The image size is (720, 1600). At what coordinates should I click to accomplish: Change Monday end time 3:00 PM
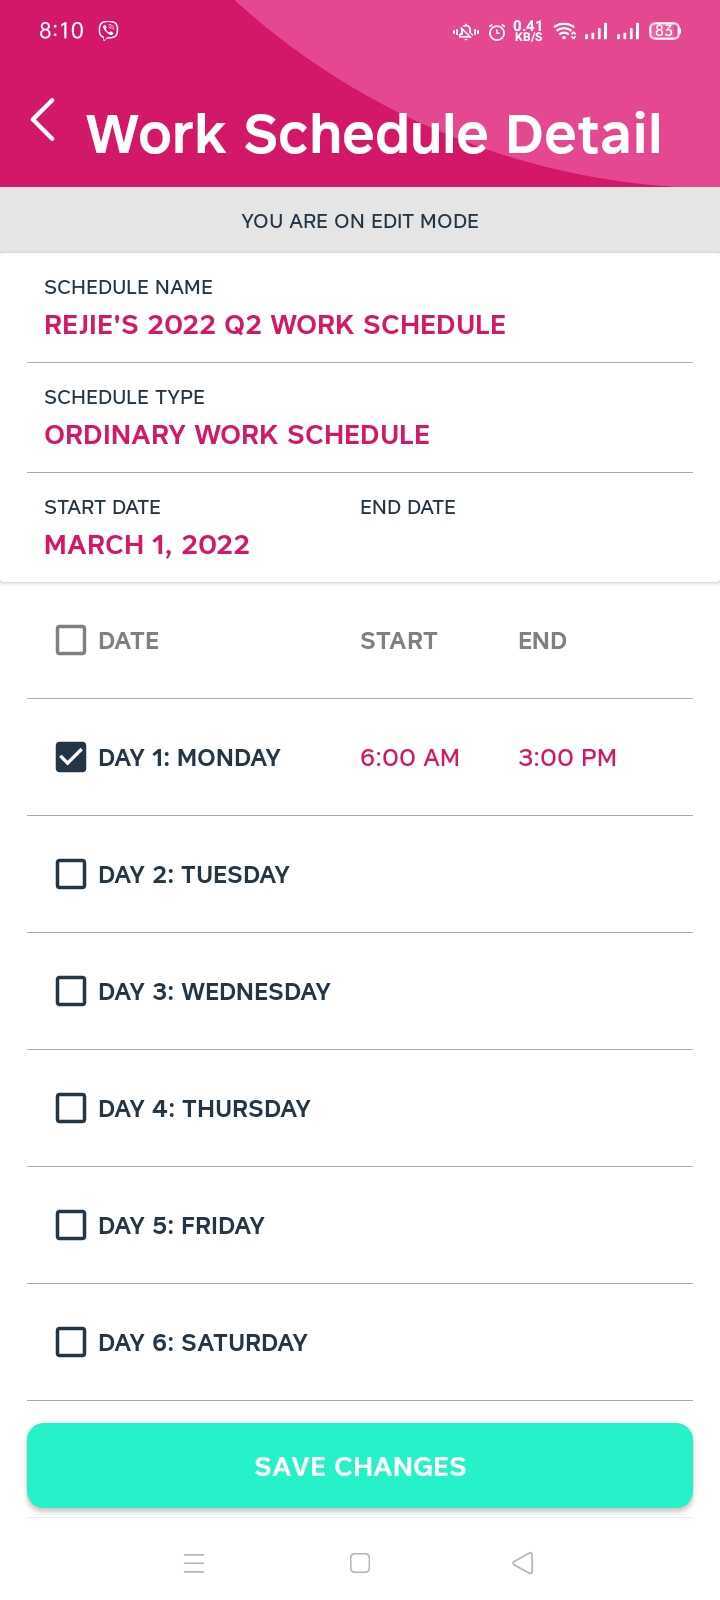click(567, 758)
